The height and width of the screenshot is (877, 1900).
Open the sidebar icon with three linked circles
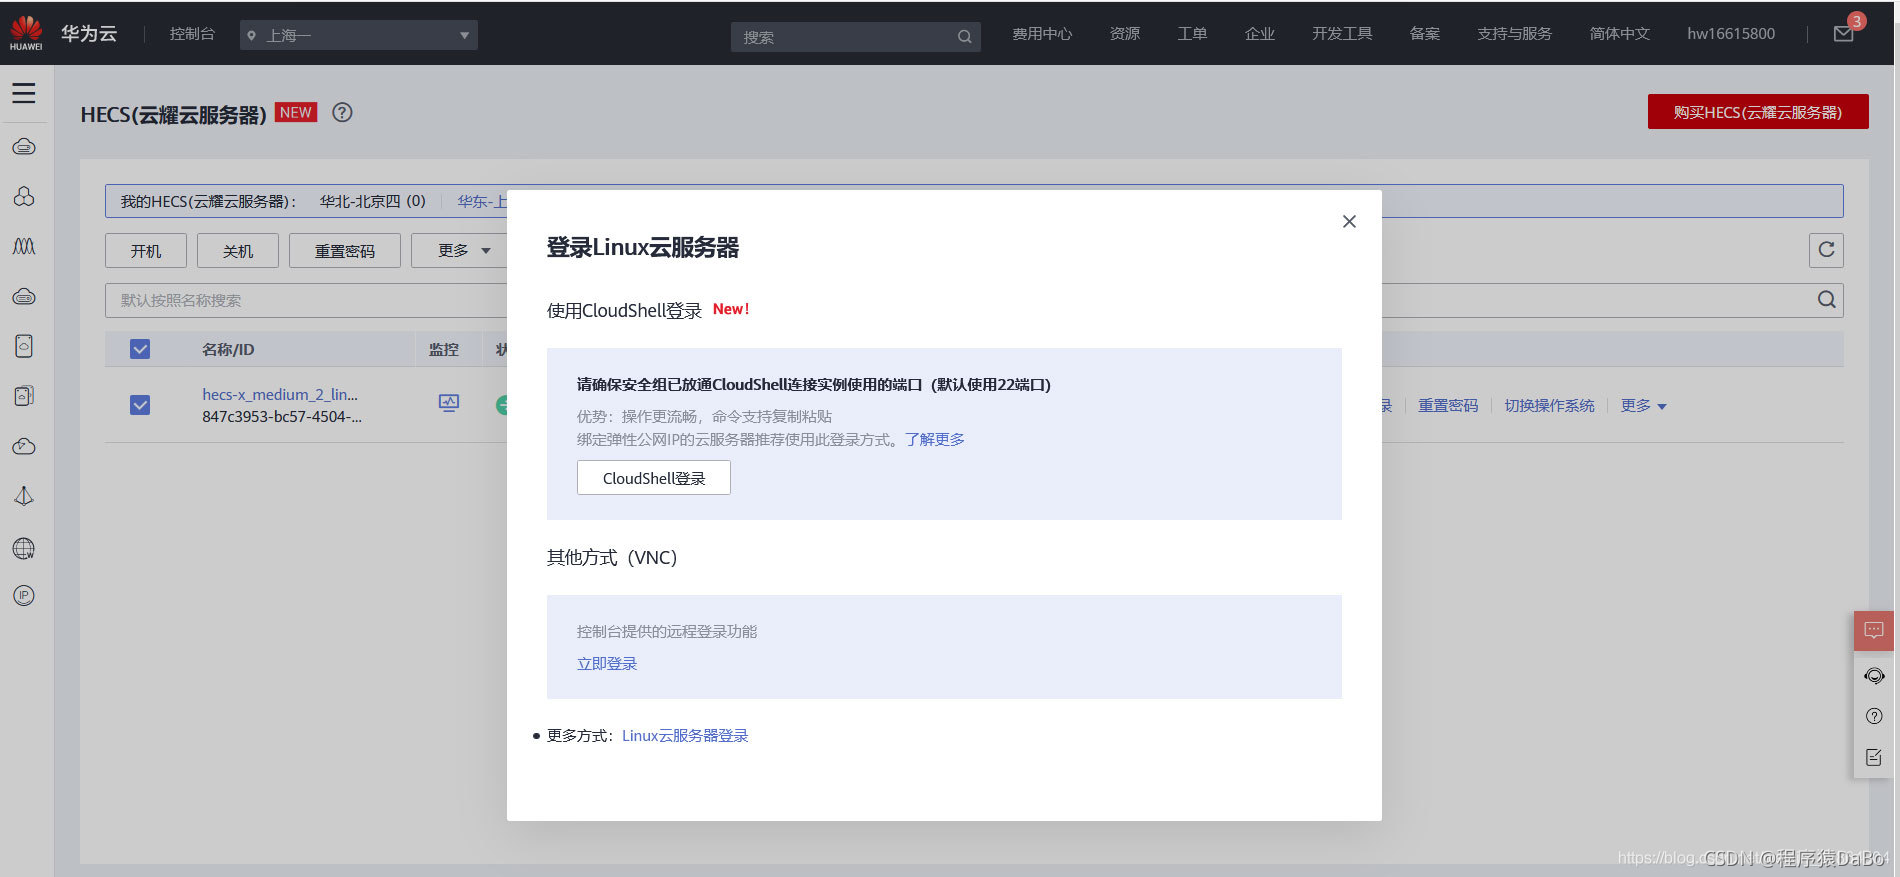tap(24, 196)
